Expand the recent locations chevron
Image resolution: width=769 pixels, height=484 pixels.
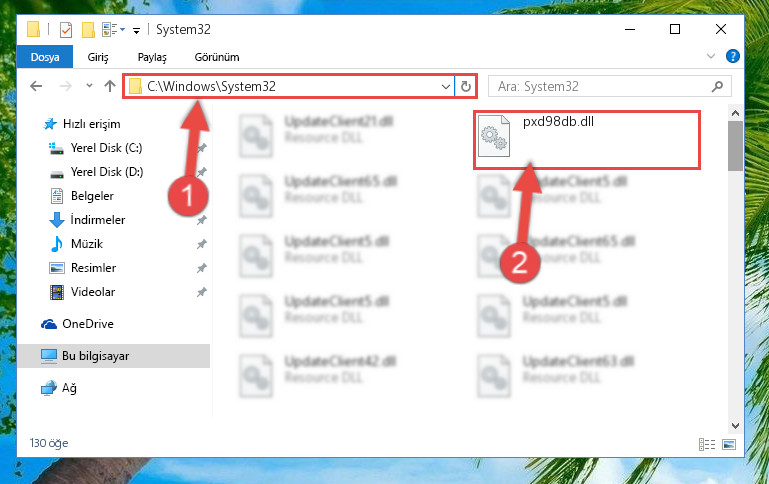(89, 86)
